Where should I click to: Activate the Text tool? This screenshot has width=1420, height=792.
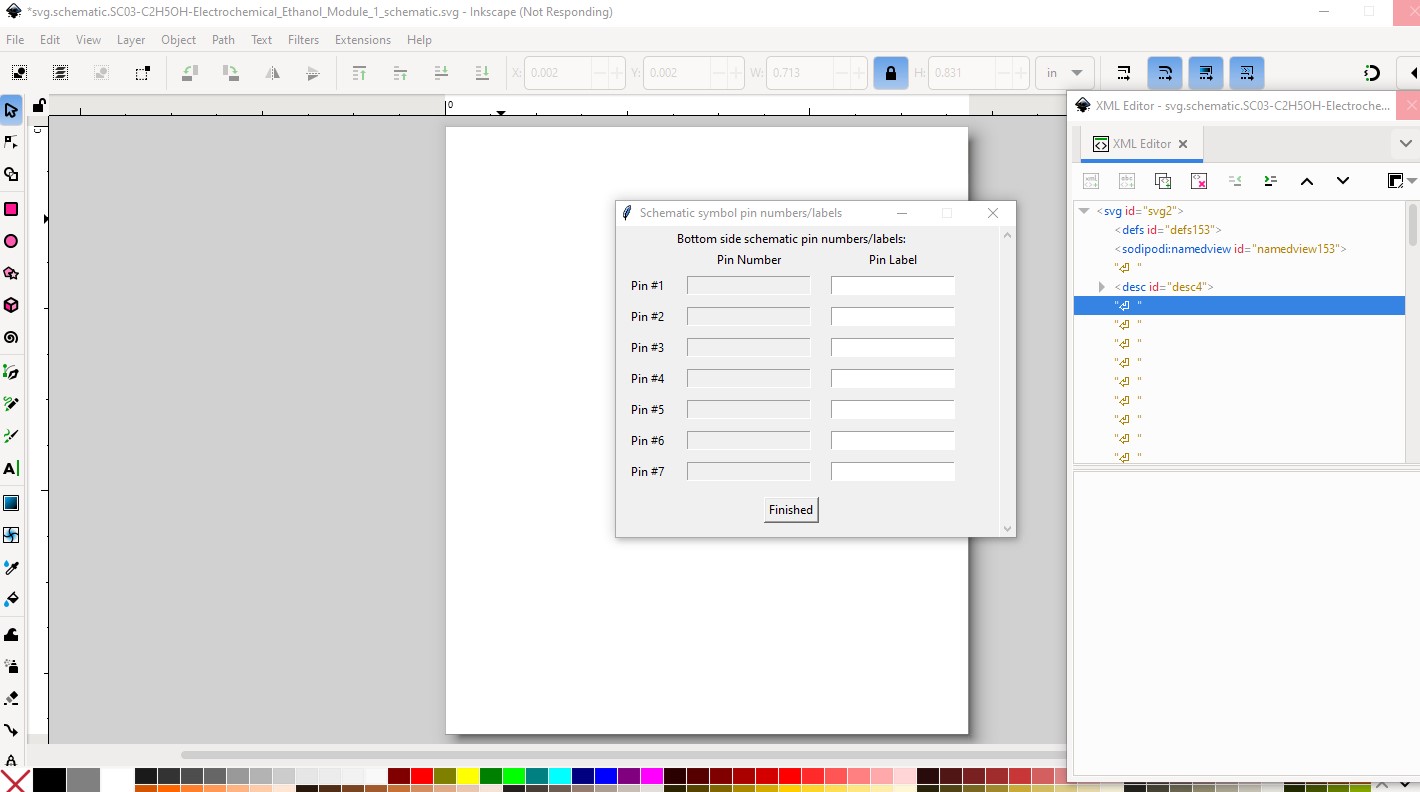[x=11, y=468]
